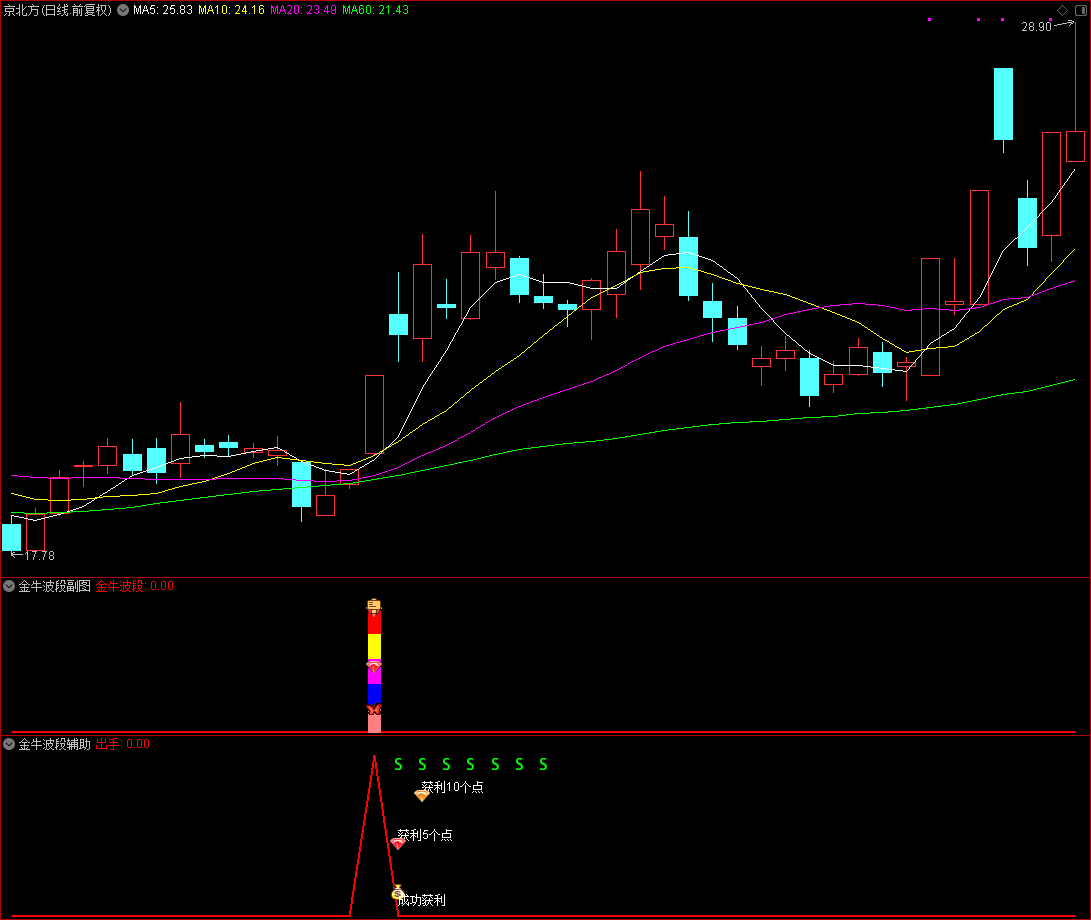This screenshot has height=920, width=1091.
Task: Click the 28.90 high price label
Action: [1036, 27]
